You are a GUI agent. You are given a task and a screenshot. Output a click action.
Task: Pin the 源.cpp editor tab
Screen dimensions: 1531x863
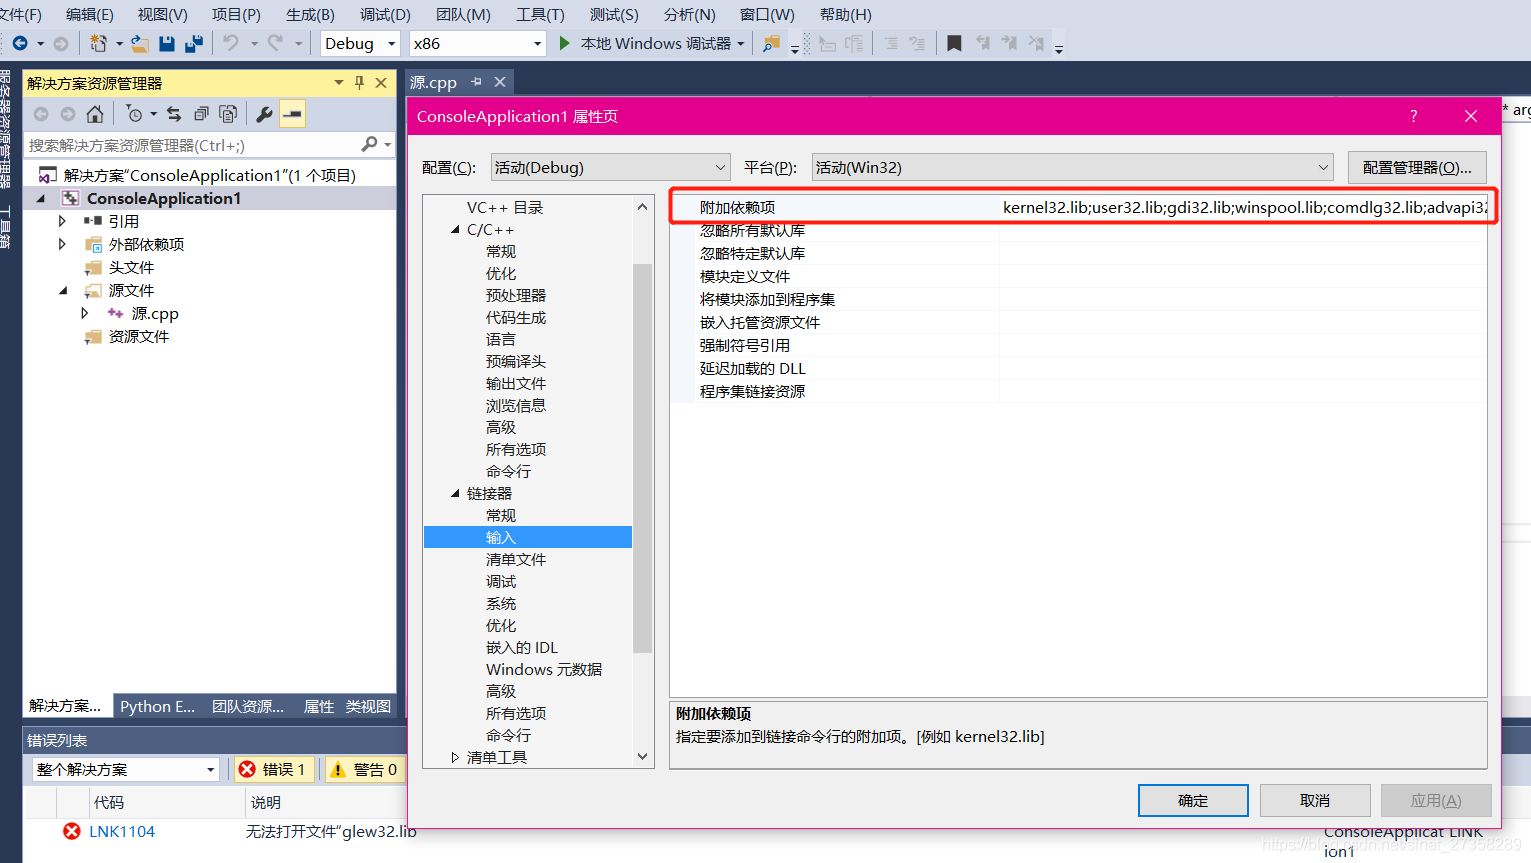(x=476, y=82)
